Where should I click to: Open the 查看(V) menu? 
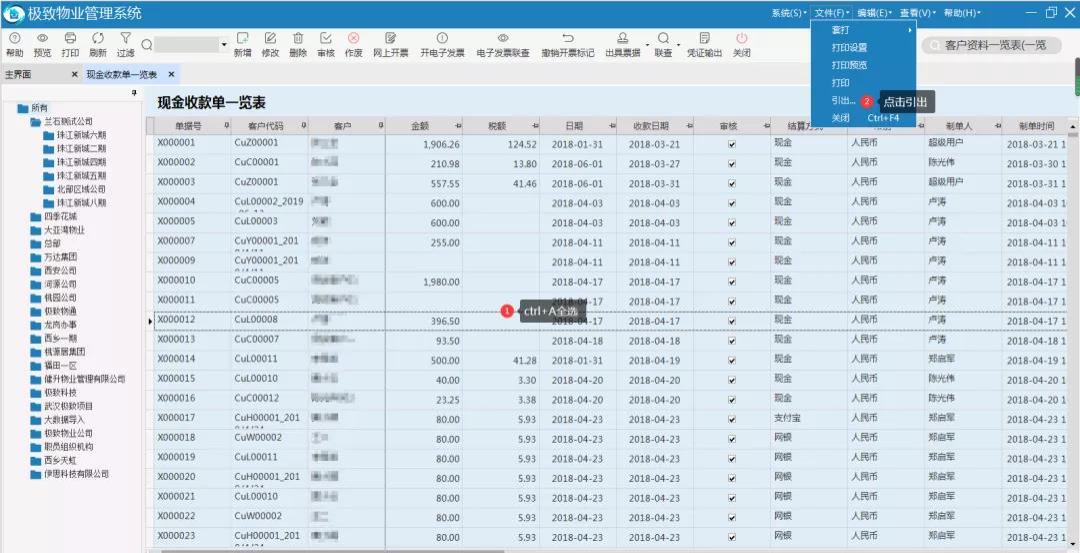(917, 13)
